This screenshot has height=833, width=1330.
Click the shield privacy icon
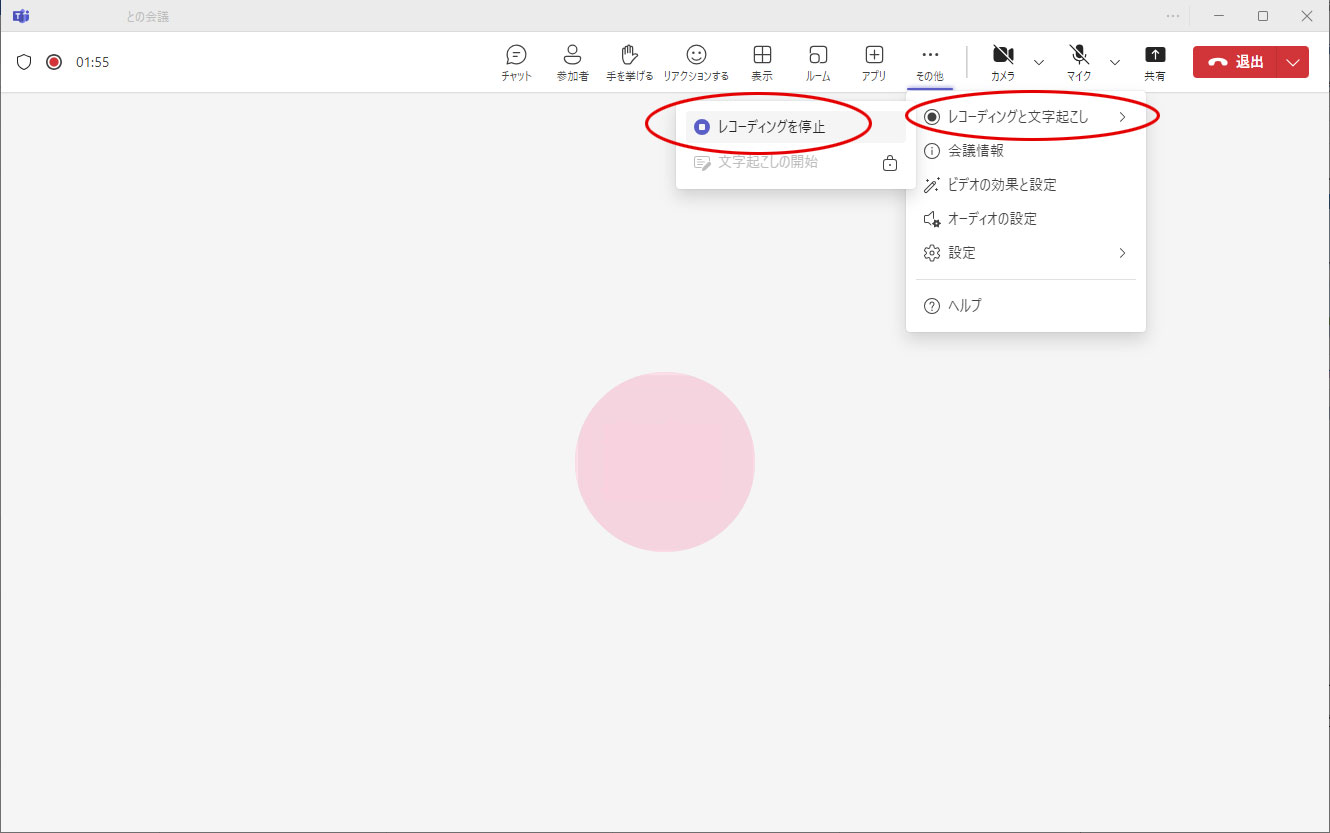click(25, 62)
